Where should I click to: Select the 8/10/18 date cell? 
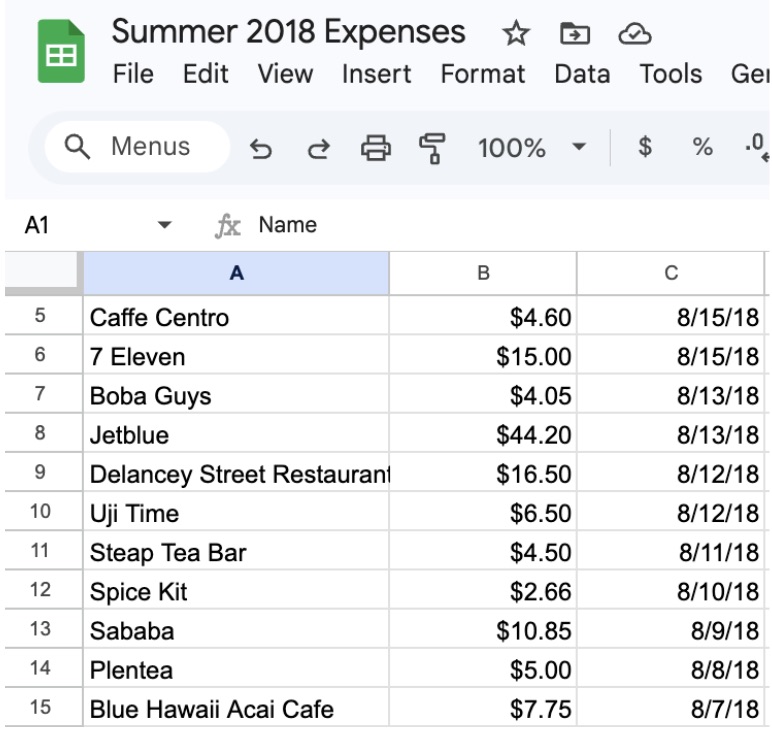click(671, 590)
